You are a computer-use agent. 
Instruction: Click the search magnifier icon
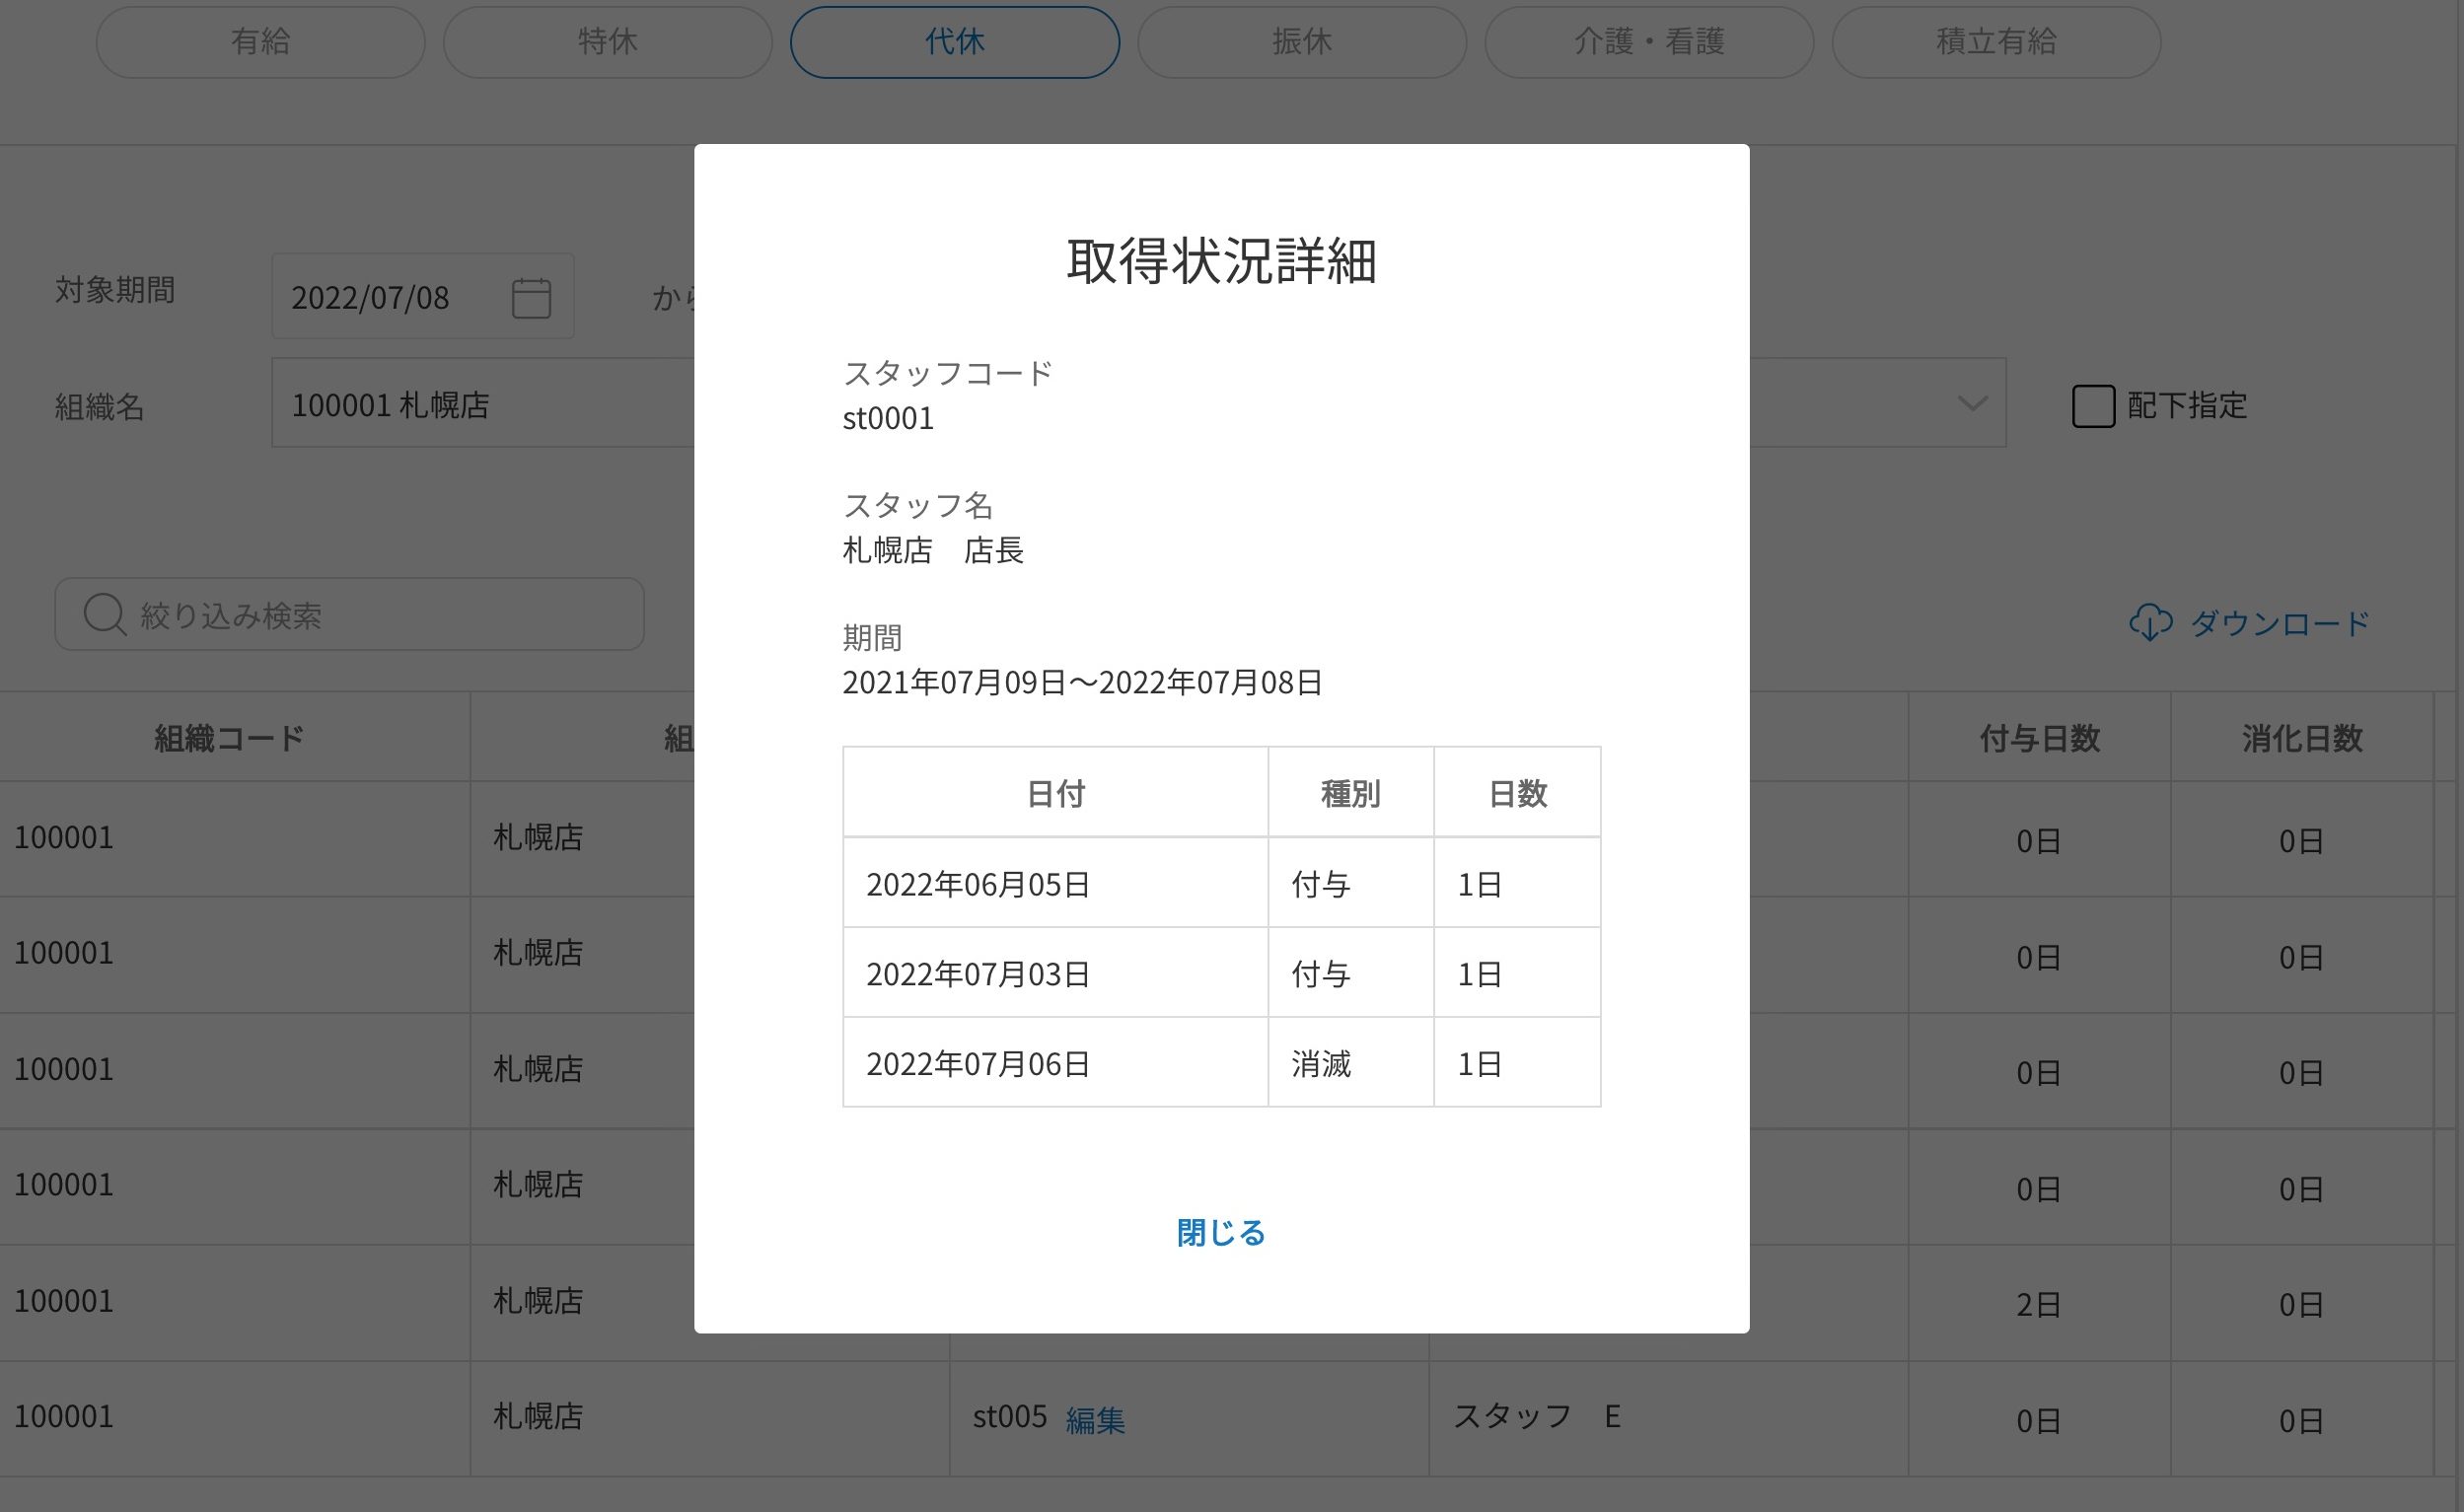(x=104, y=614)
